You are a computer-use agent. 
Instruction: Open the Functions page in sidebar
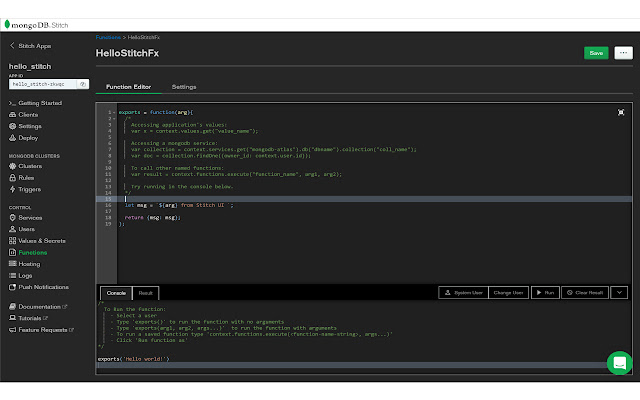click(x=28, y=253)
